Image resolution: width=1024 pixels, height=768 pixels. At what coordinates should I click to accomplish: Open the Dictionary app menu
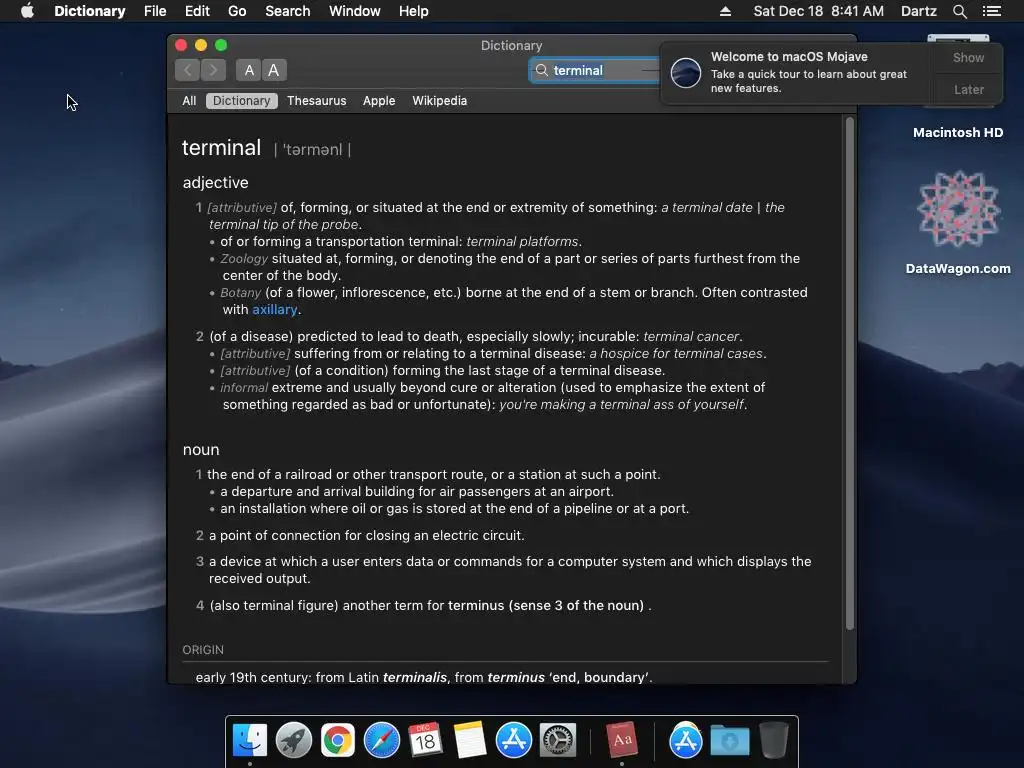pyautogui.click(x=89, y=11)
